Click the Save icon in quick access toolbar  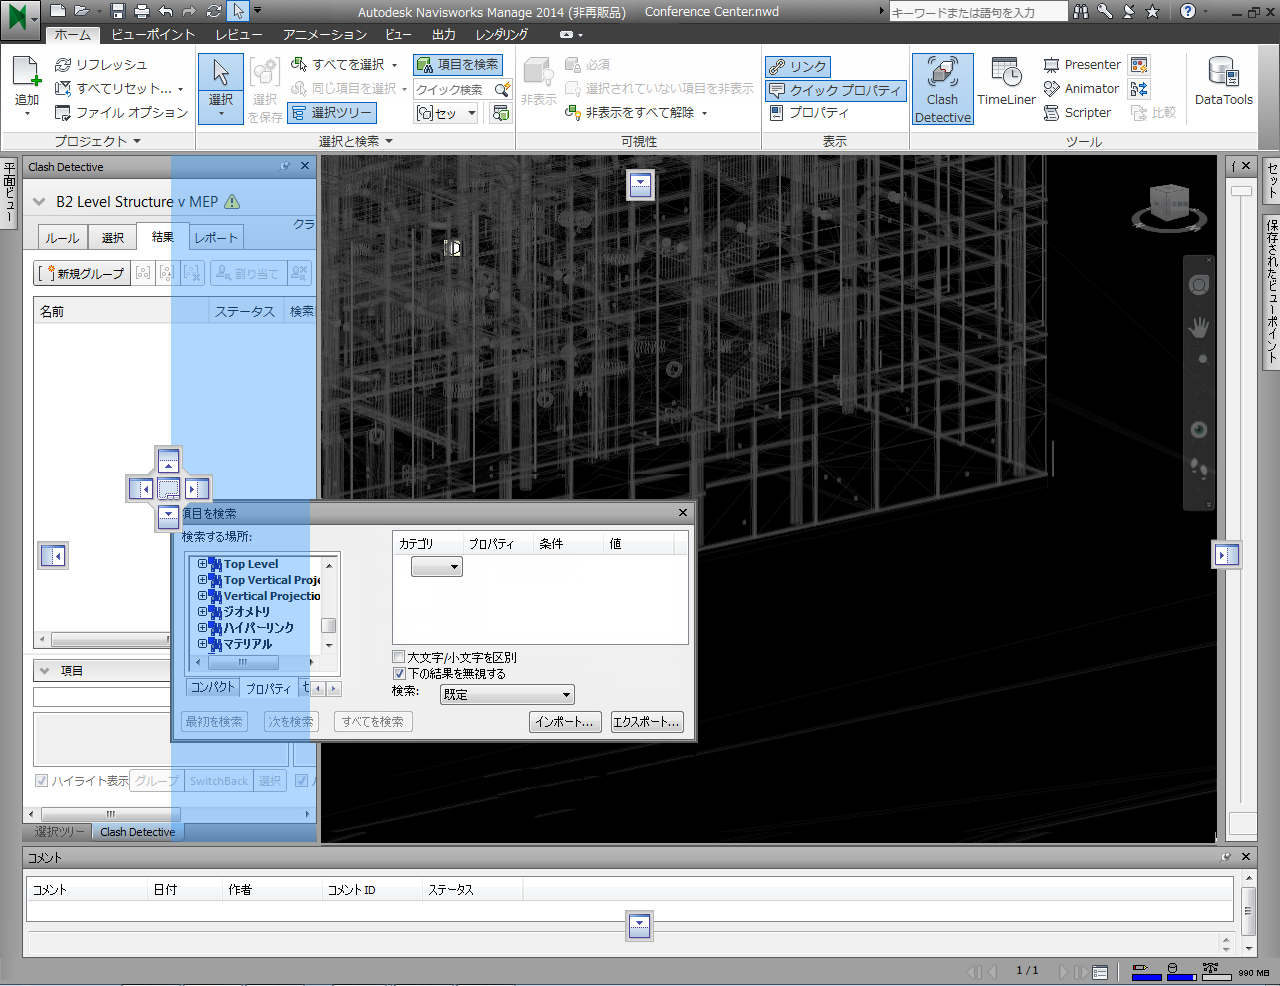[118, 12]
